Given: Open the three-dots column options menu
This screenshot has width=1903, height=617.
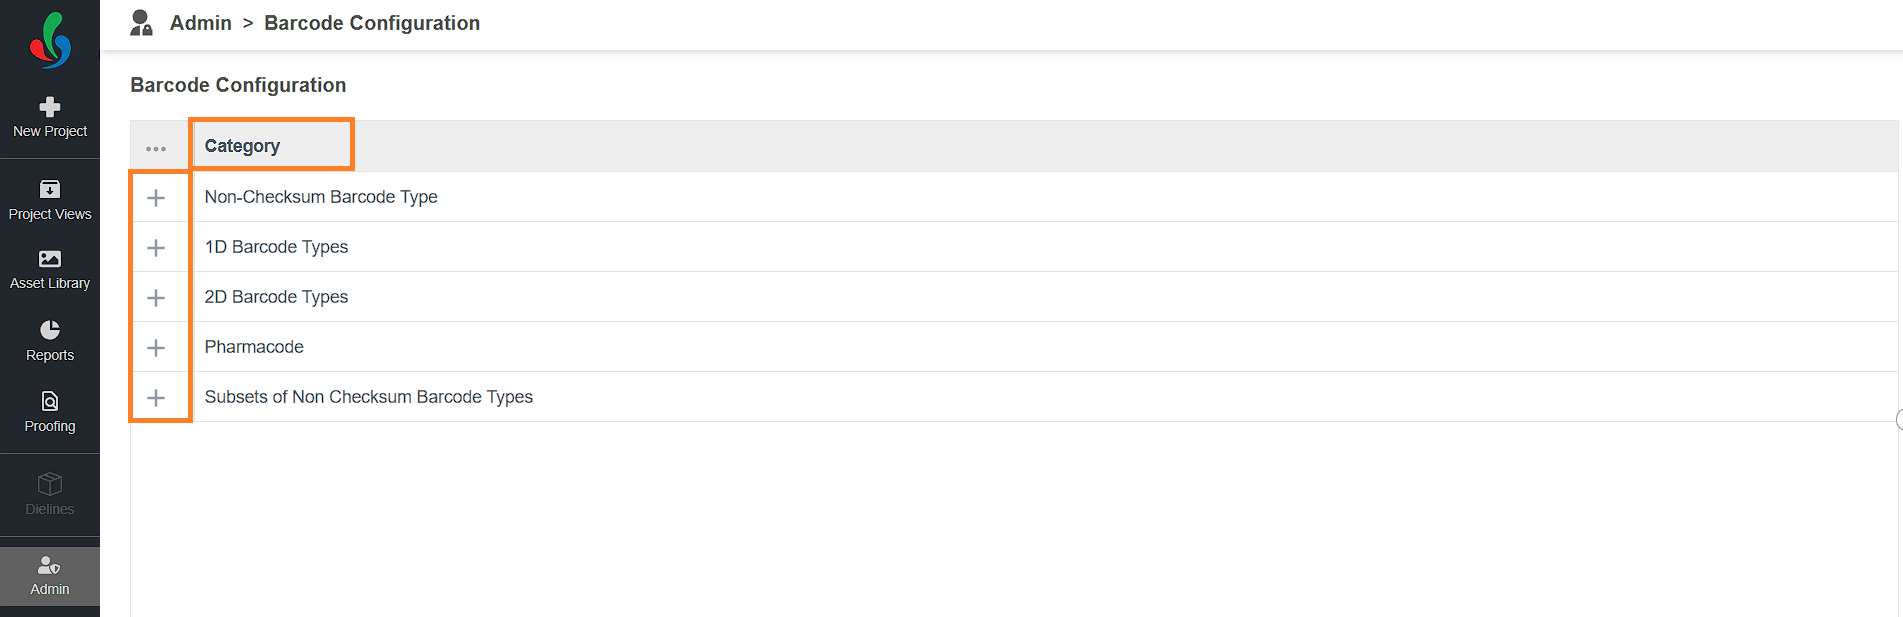Looking at the screenshot, I should click(156, 148).
